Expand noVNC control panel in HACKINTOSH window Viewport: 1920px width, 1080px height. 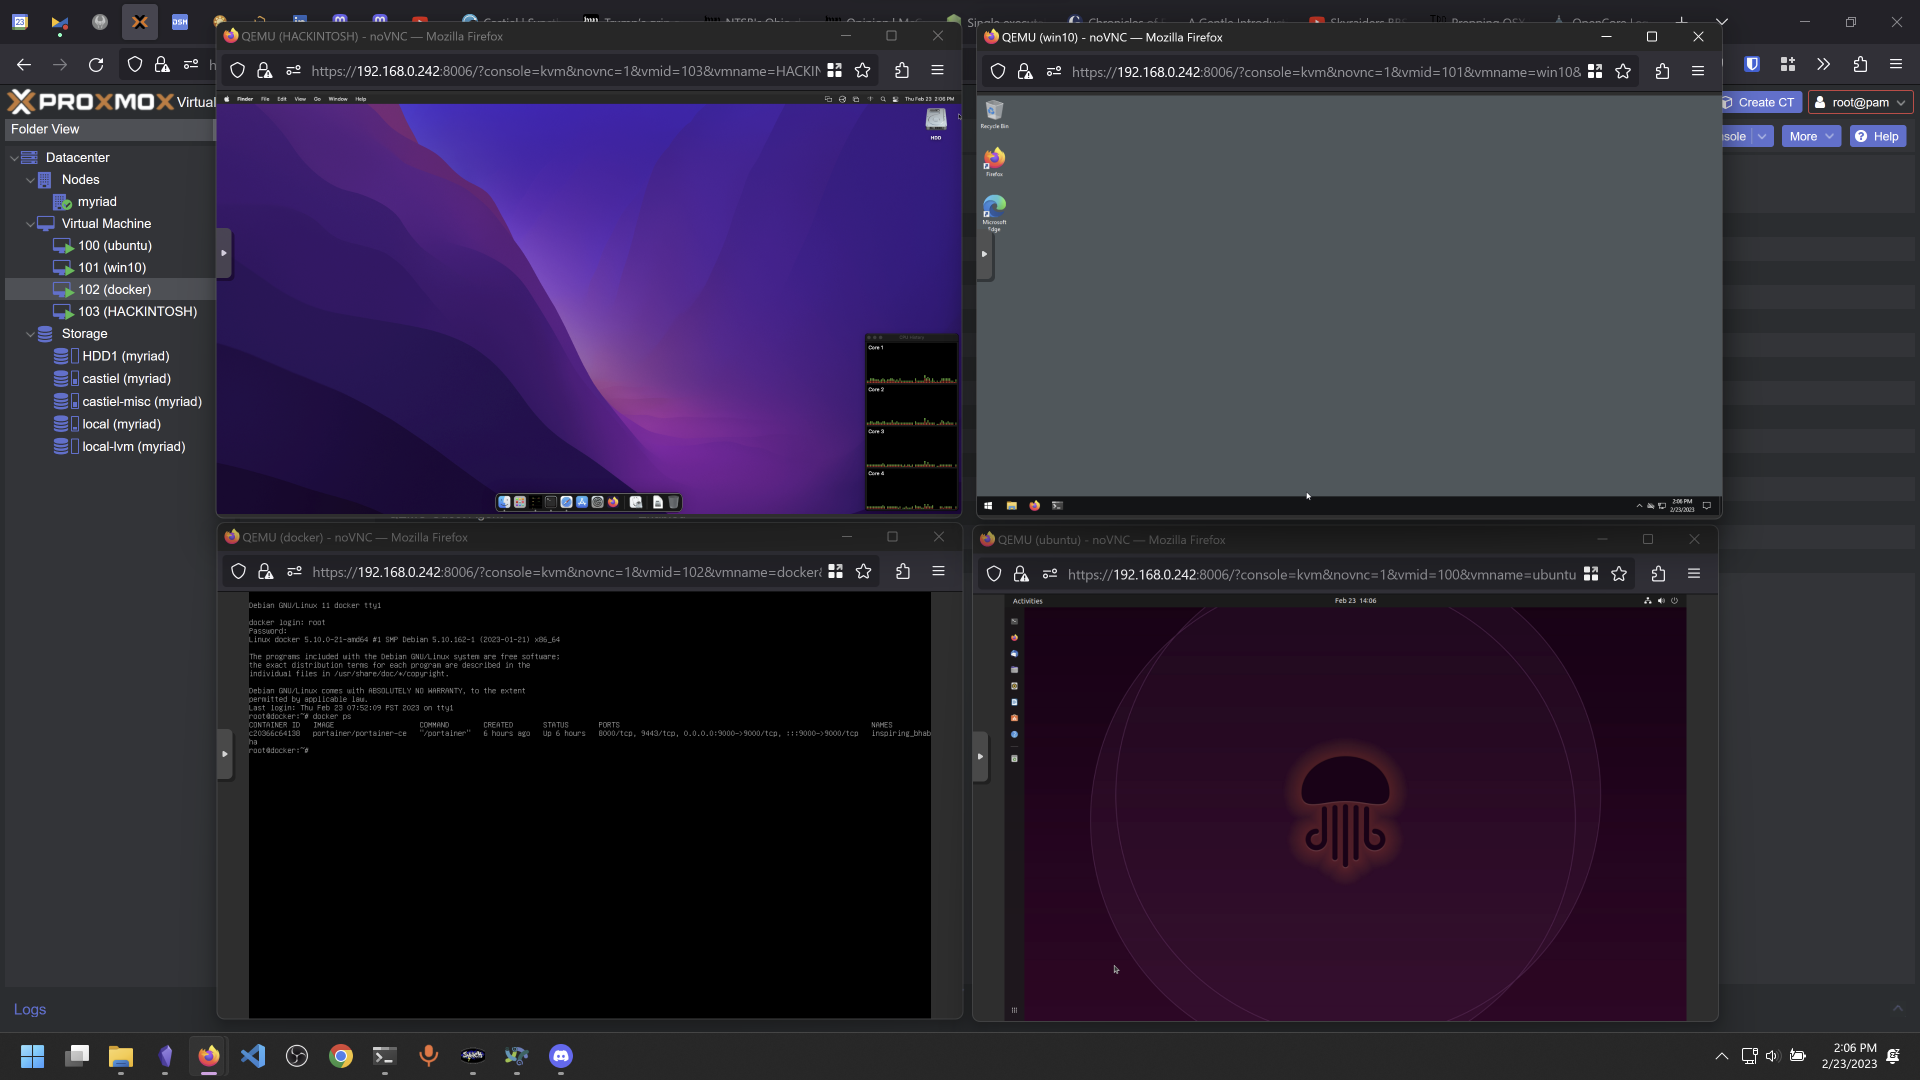(x=224, y=253)
